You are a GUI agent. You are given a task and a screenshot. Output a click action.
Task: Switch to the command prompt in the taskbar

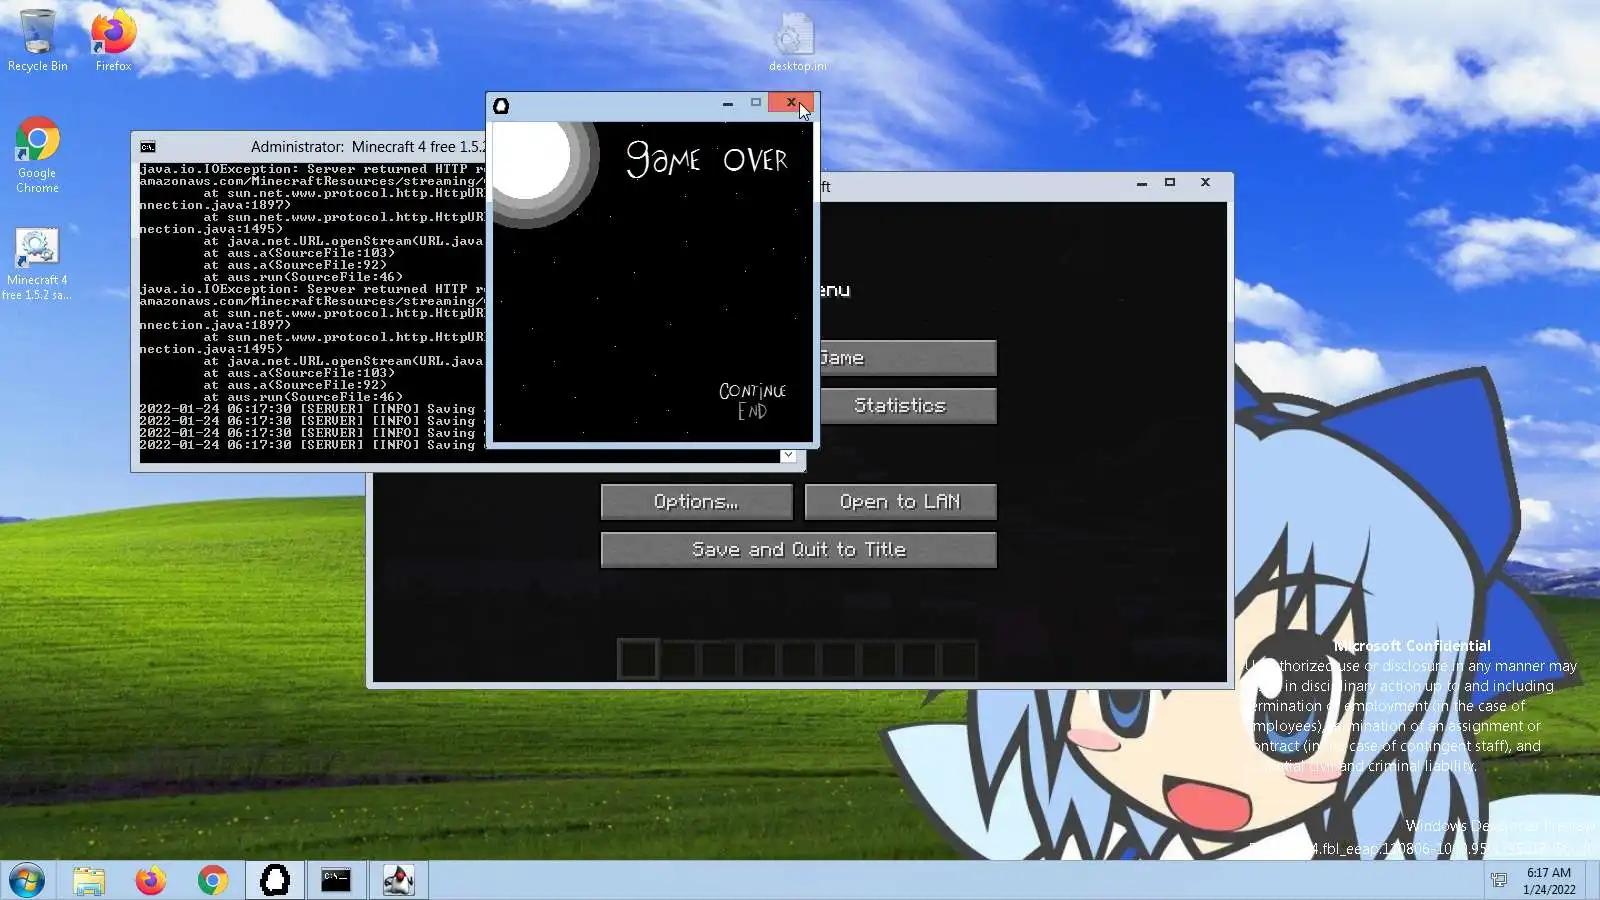tap(336, 881)
